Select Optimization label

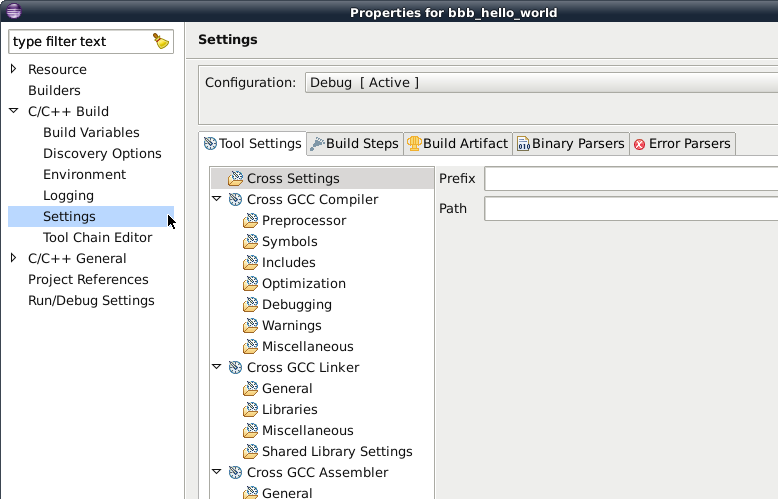(304, 283)
